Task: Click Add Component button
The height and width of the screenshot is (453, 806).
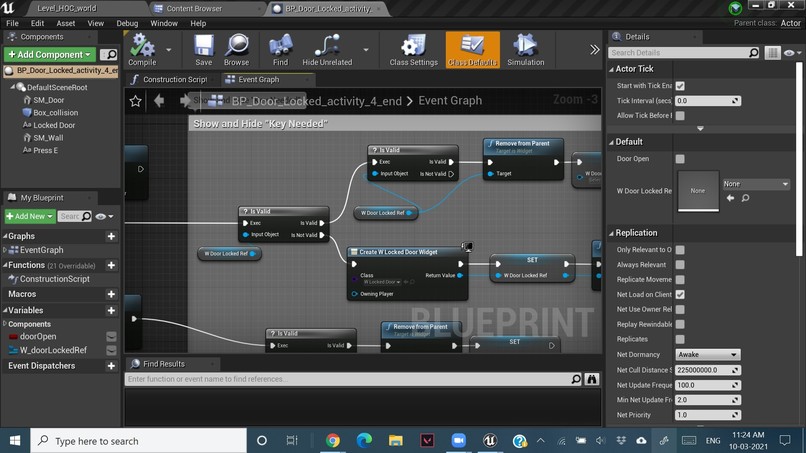Action: (x=49, y=55)
